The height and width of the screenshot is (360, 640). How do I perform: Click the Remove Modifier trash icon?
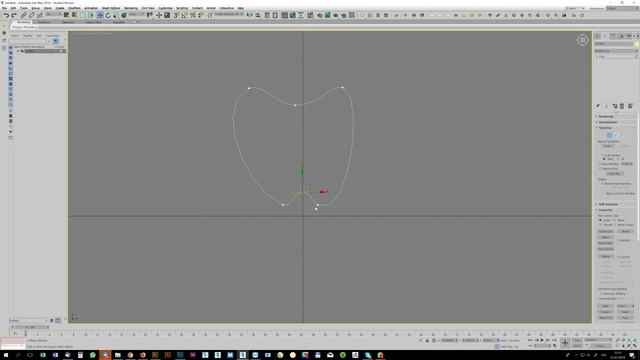tap(622, 106)
